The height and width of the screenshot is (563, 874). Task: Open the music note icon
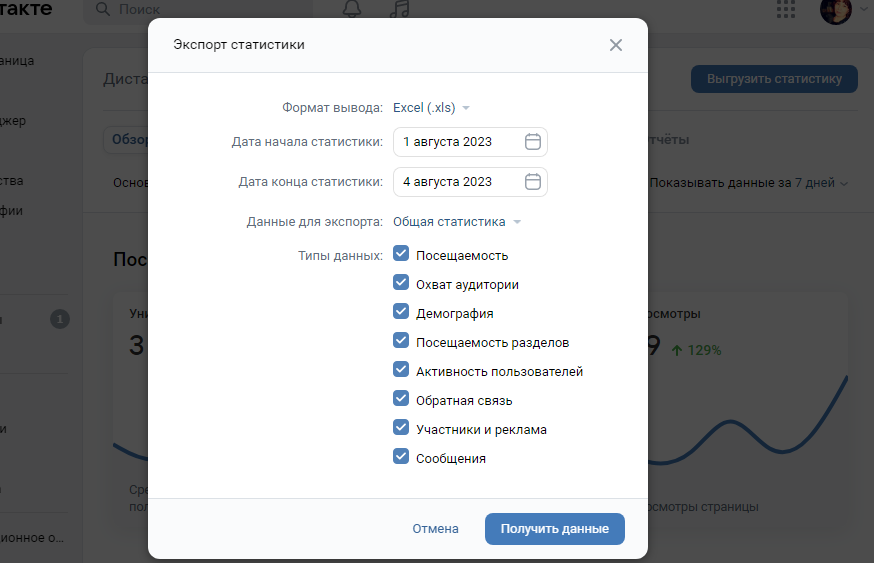[400, 8]
